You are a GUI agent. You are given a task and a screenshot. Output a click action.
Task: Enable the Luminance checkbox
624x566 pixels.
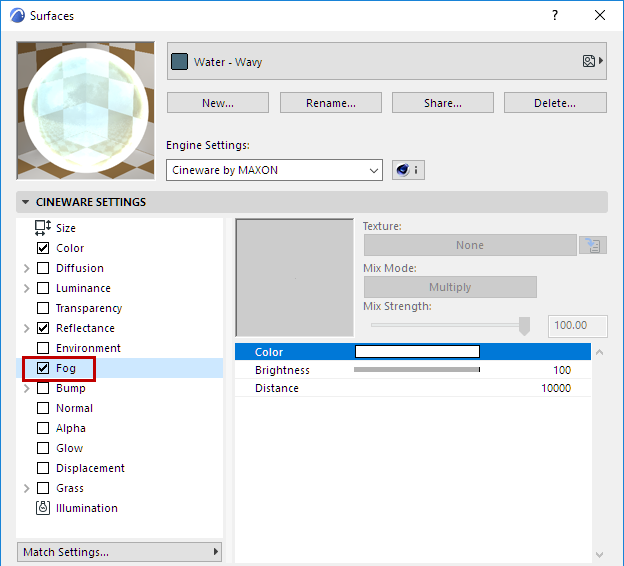(x=43, y=288)
